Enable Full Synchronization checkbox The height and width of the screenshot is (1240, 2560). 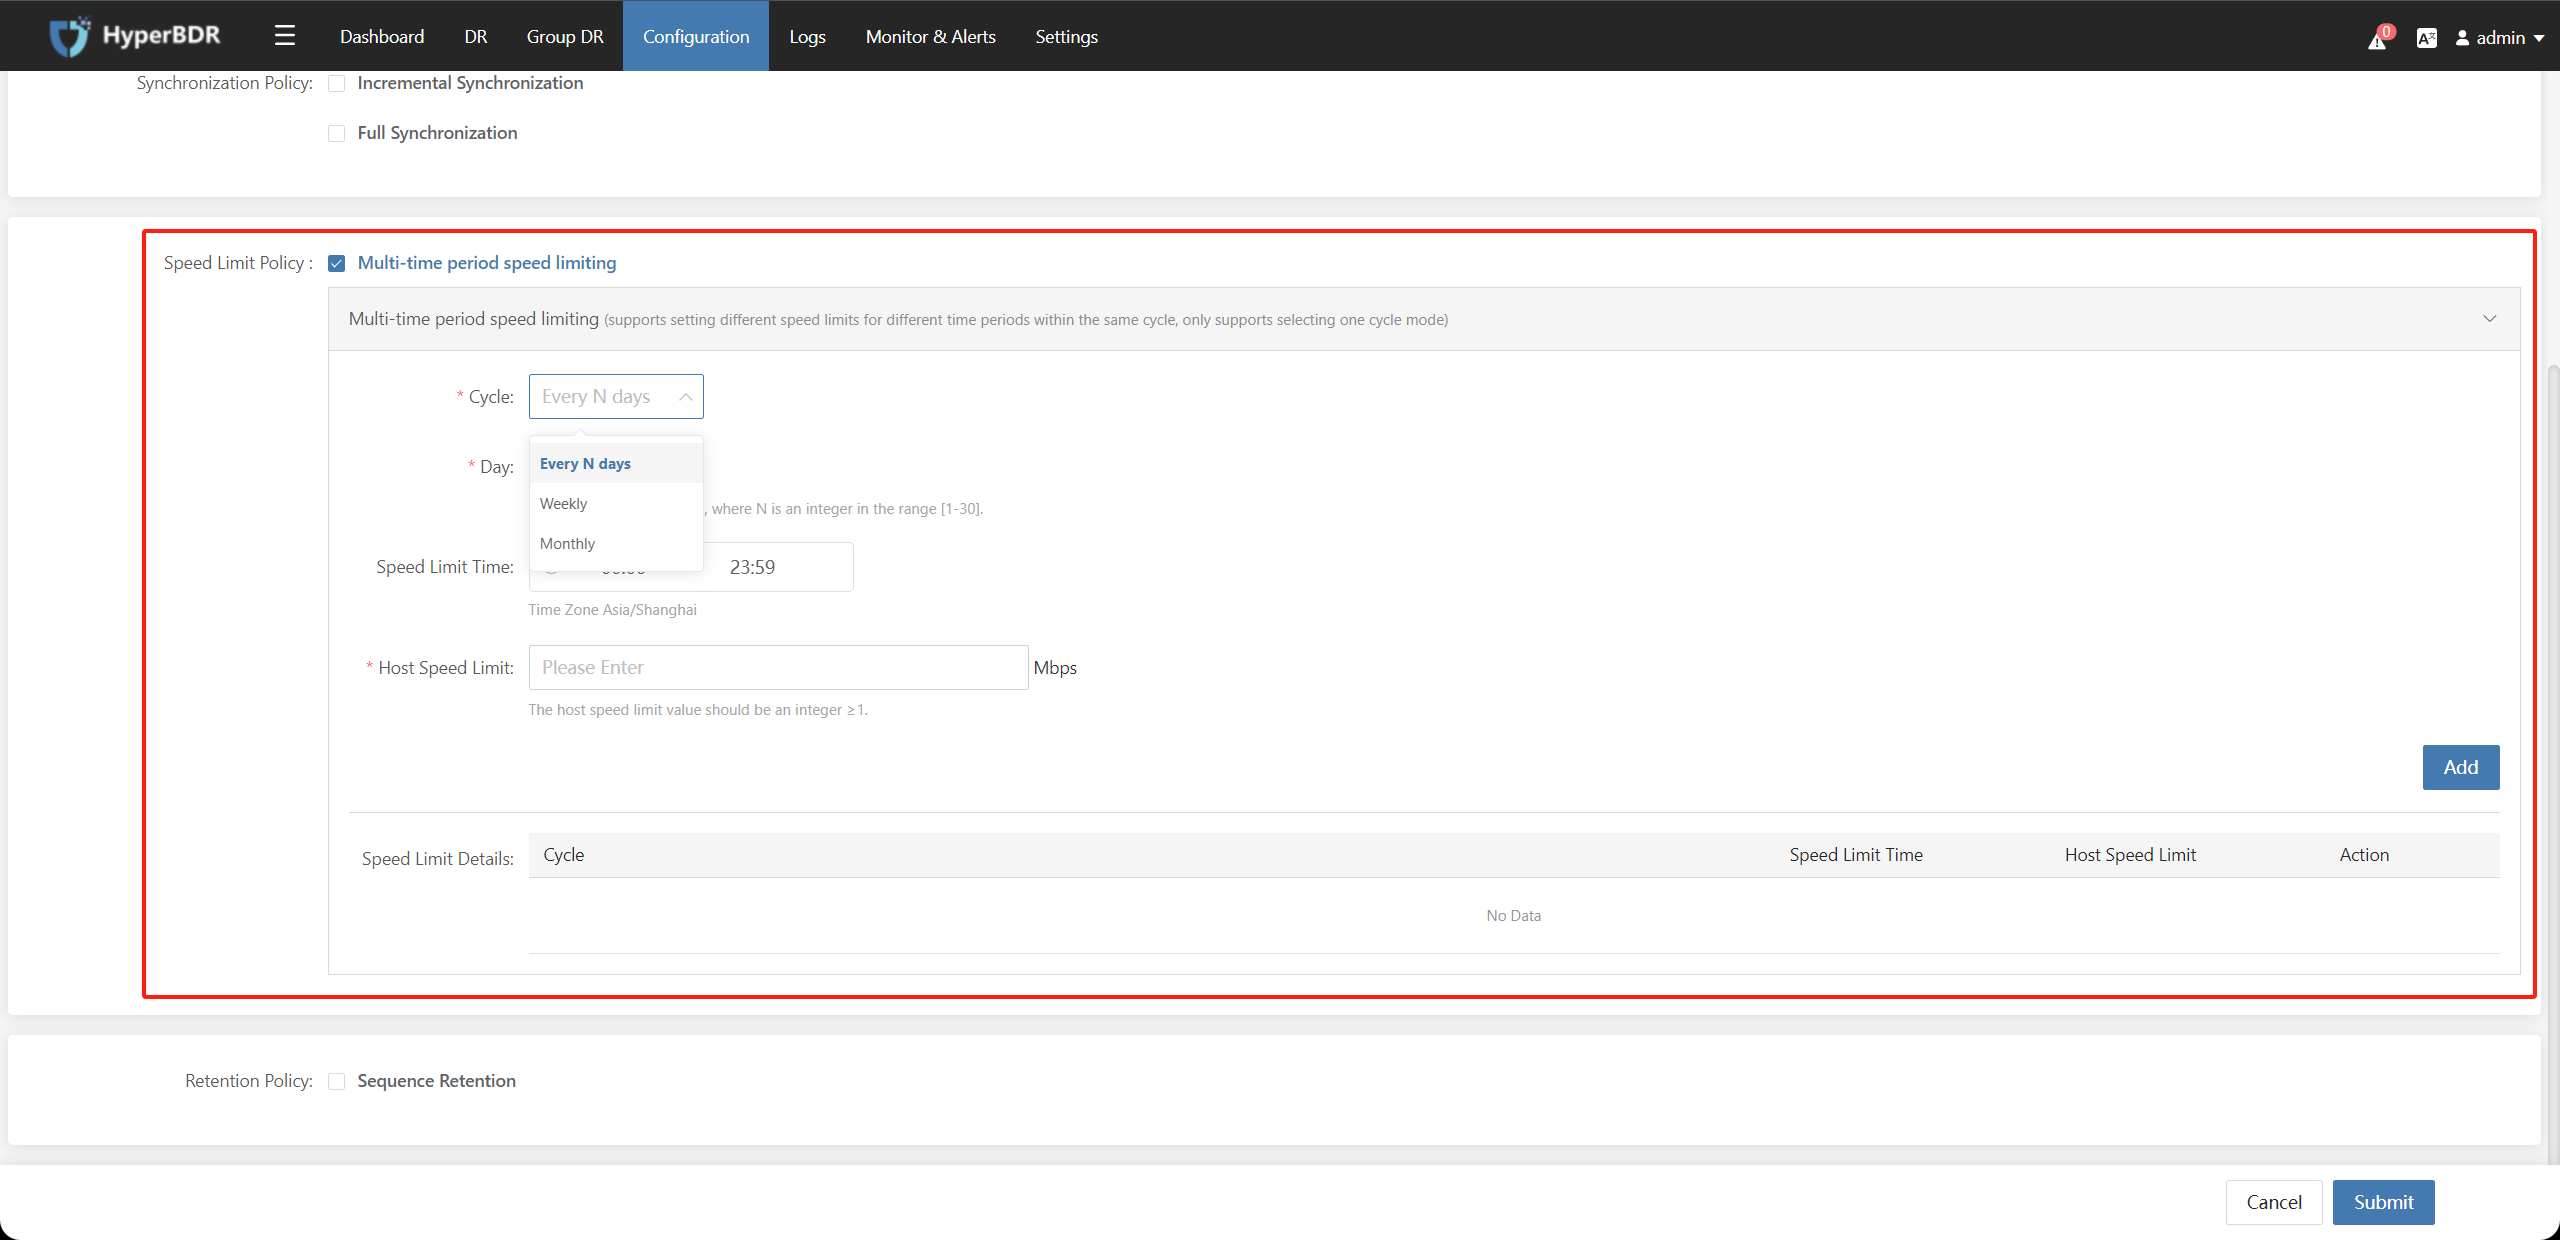(x=337, y=133)
